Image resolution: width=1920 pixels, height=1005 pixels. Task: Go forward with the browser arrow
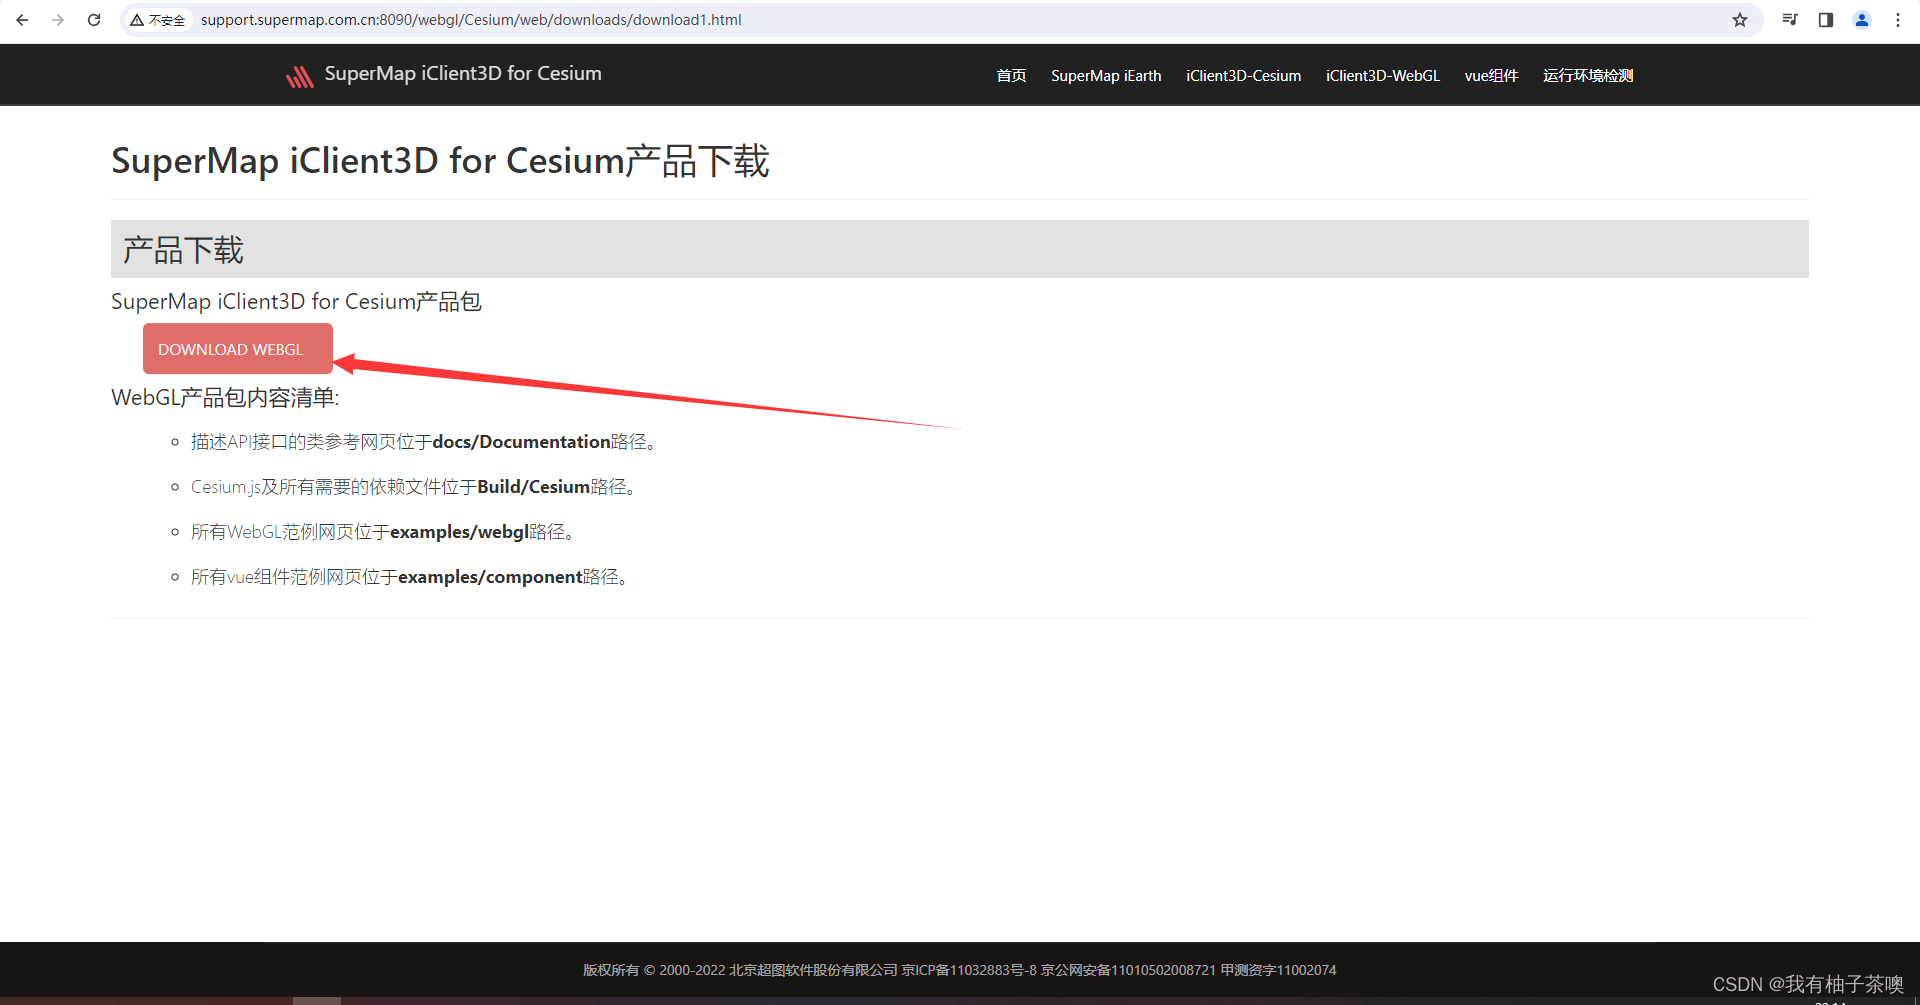(58, 20)
